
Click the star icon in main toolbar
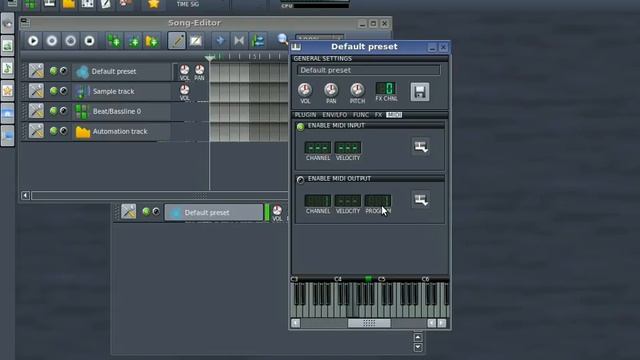[153, 4]
